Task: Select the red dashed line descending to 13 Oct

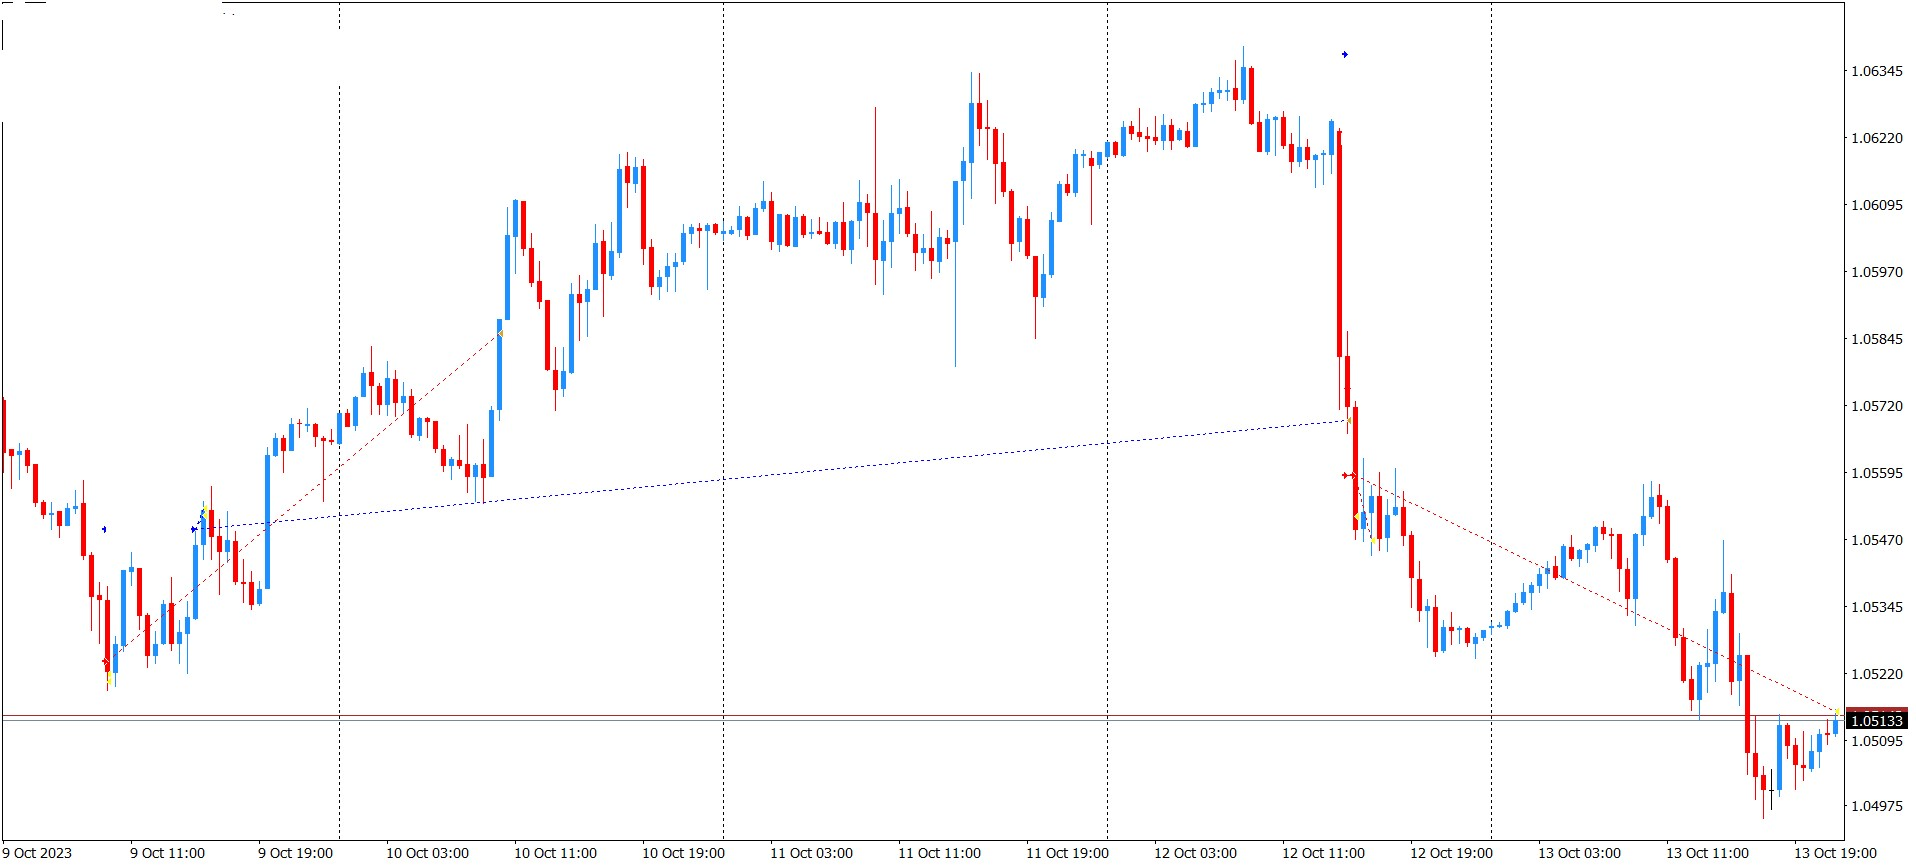Action: click(x=1594, y=594)
